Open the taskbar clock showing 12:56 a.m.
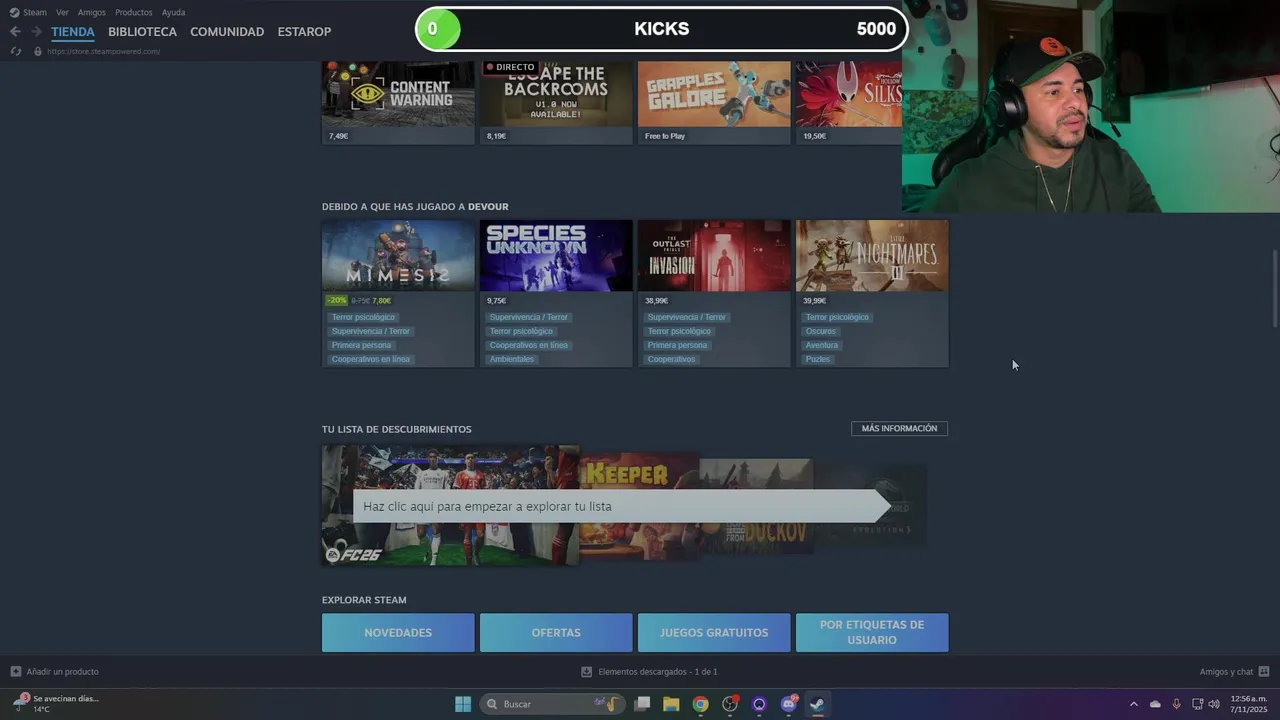This screenshot has width=1280, height=720. pos(1249,704)
